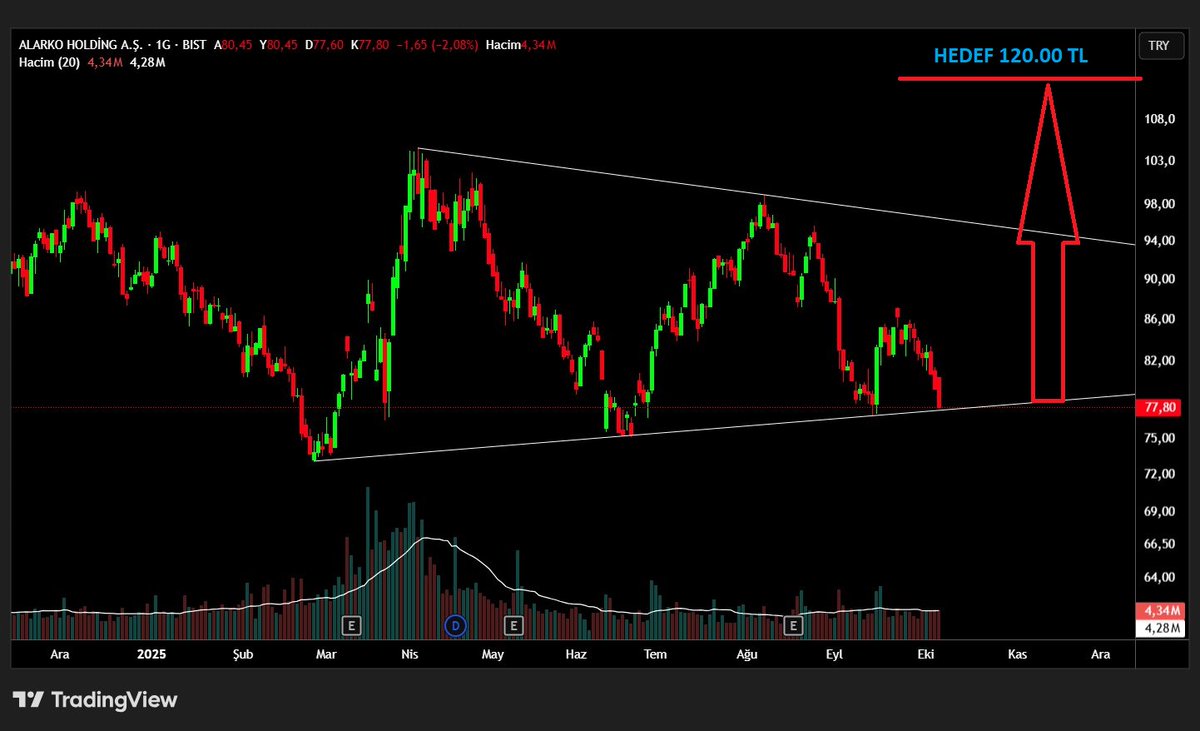This screenshot has width=1200, height=731.
Task: Click the K77,80 close value
Action: pos(371,45)
